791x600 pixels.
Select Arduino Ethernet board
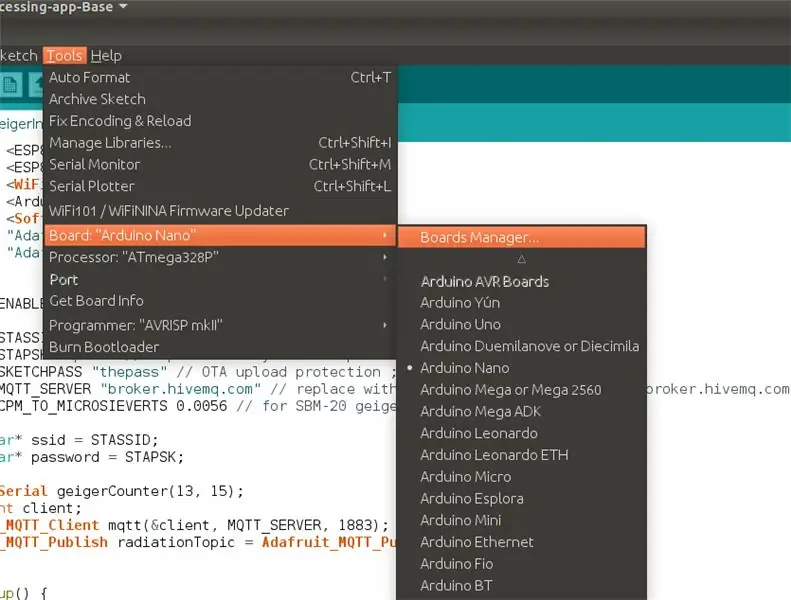pyautogui.click(x=522, y=541)
